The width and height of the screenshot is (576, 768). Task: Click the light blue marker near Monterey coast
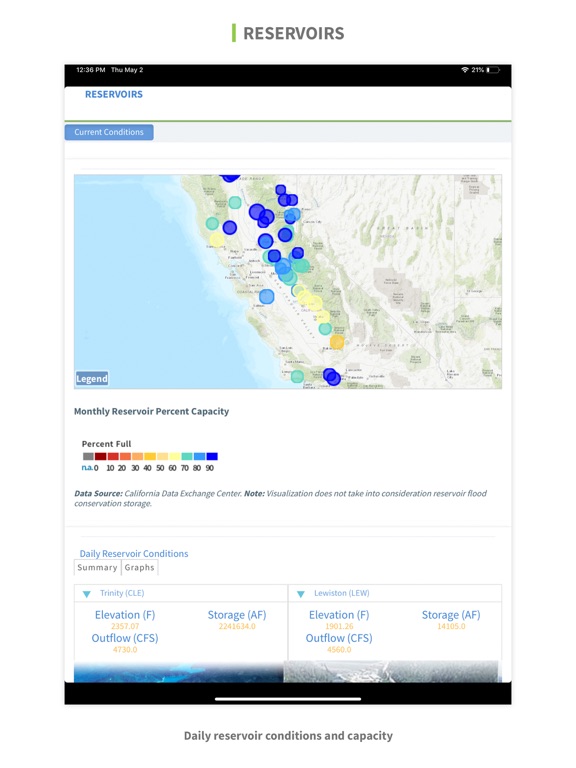point(266,296)
